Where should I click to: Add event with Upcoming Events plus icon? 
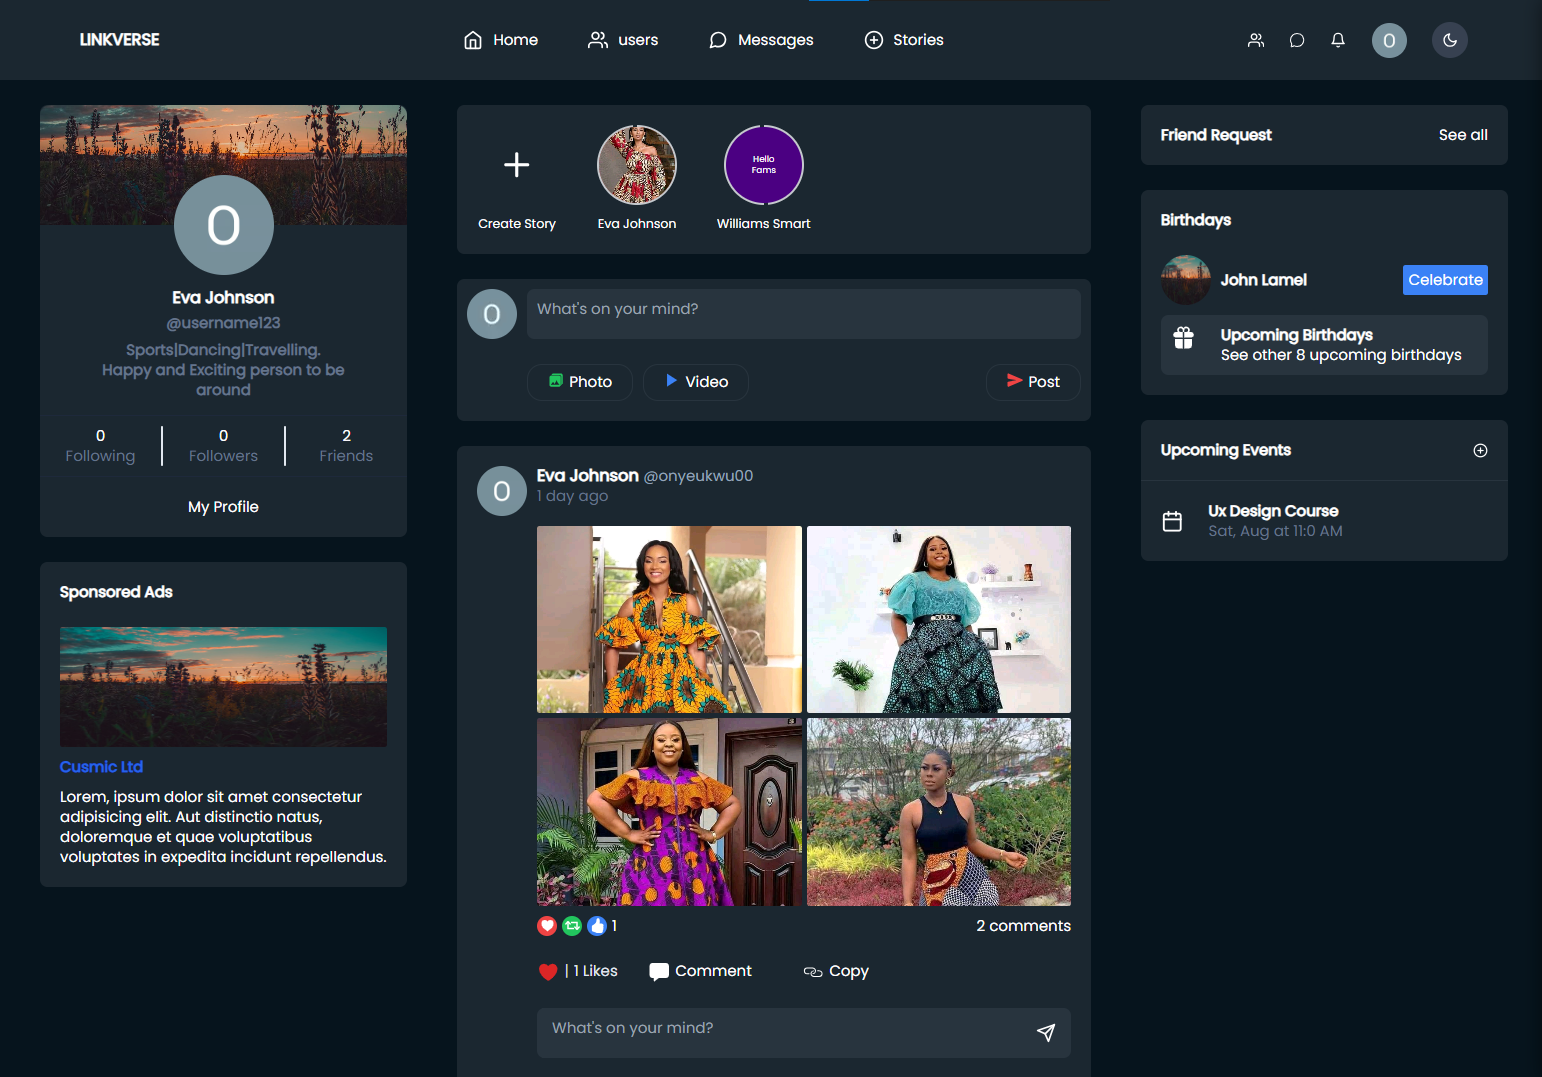pyautogui.click(x=1480, y=450)
